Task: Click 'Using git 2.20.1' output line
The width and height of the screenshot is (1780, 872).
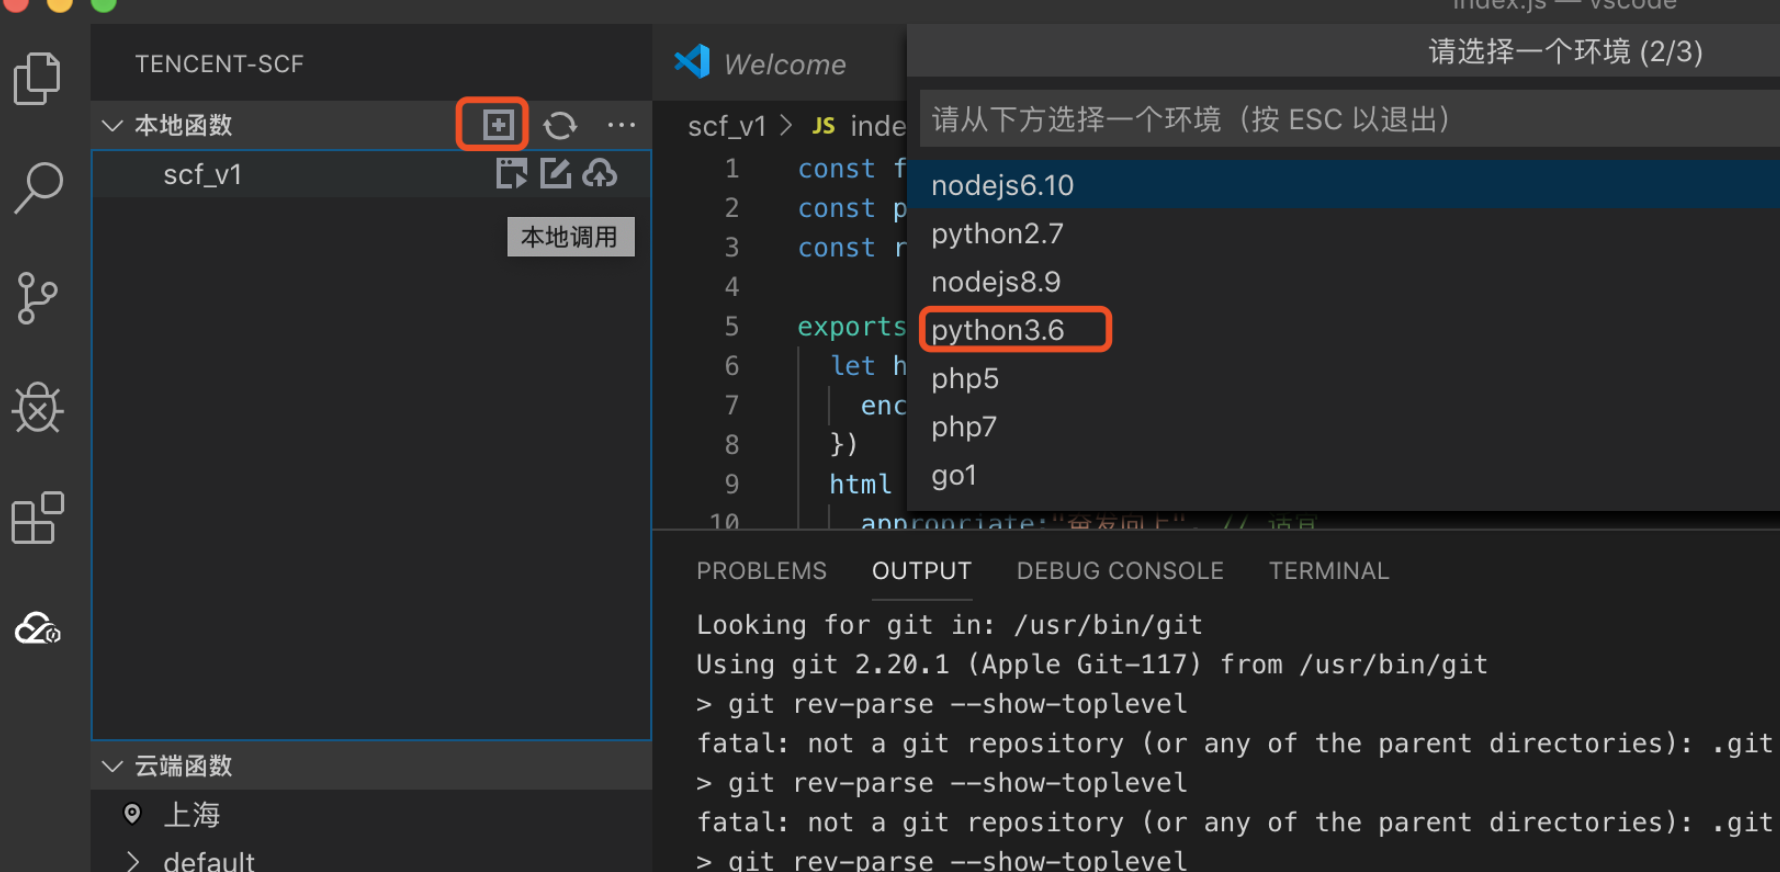Action: pos(1092,665)
